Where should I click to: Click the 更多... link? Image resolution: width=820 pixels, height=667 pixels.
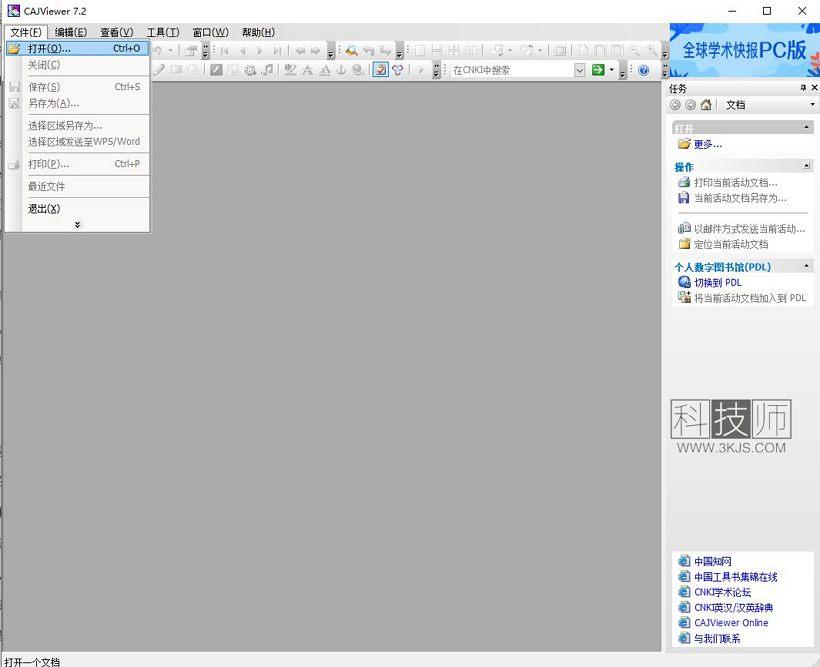coord(708,144)
